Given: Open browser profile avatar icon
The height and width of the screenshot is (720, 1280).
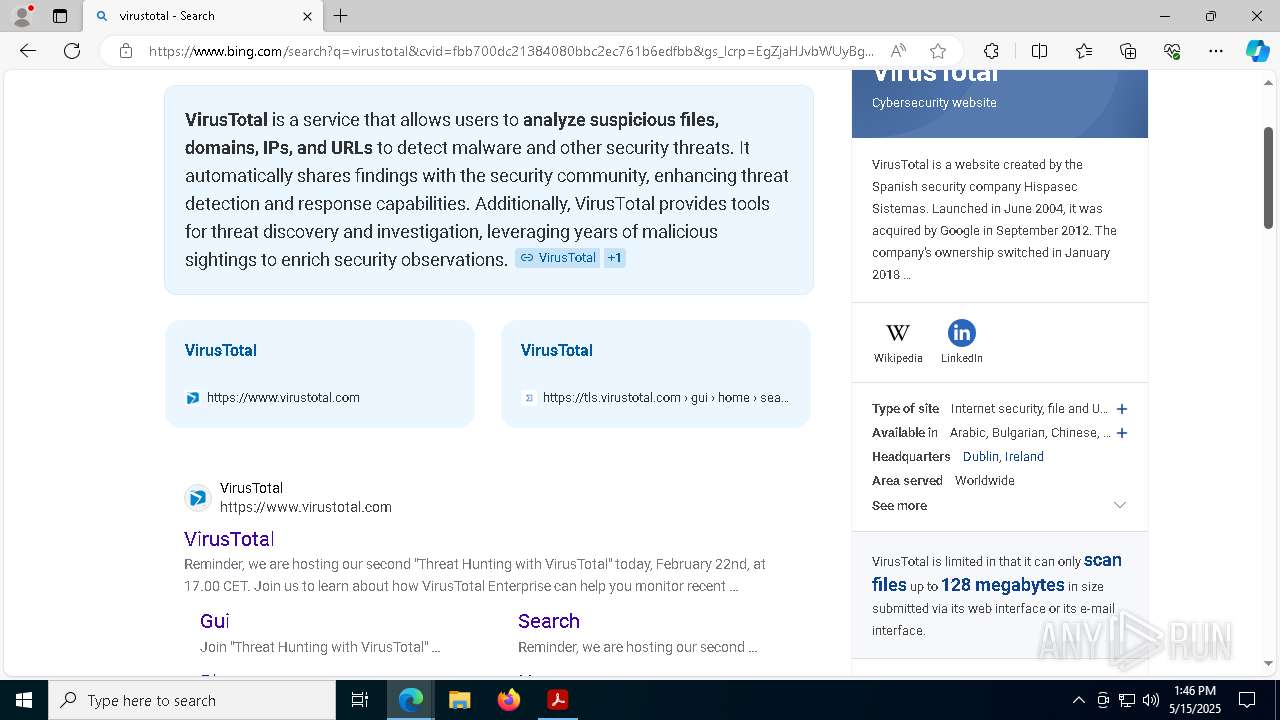Looking at the screenshot, I should (x=21, y=16).
